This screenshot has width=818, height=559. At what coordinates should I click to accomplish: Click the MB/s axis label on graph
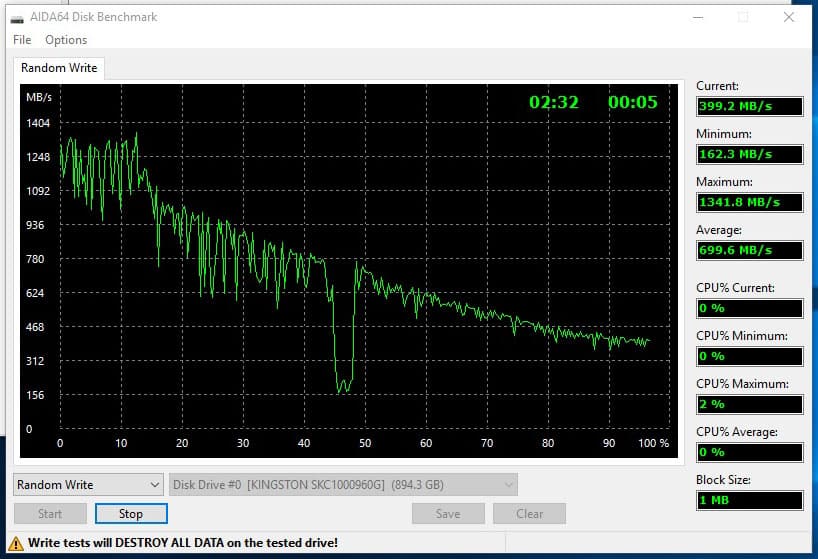39,97
